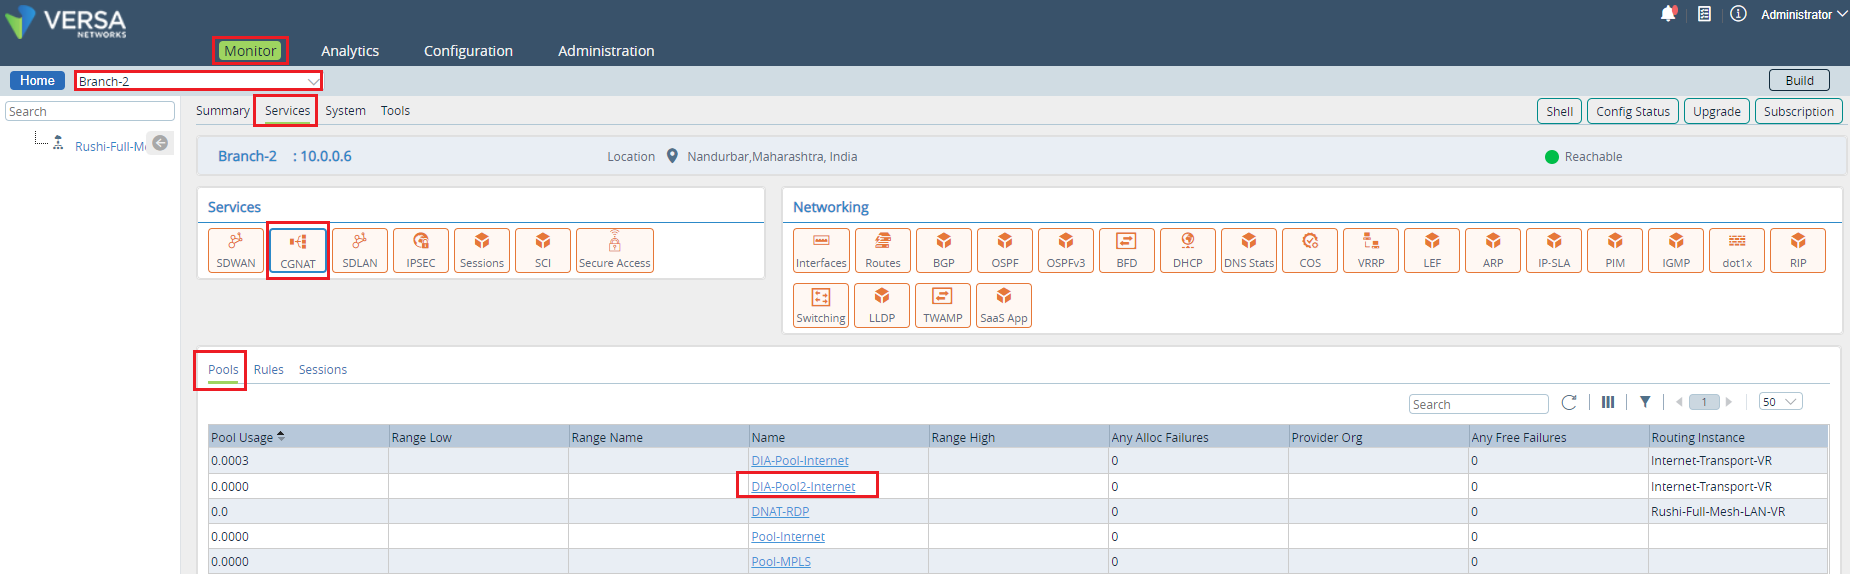1850x574 pixels.
Task: Open the LLDP networking icon
Action: point(882,305)
